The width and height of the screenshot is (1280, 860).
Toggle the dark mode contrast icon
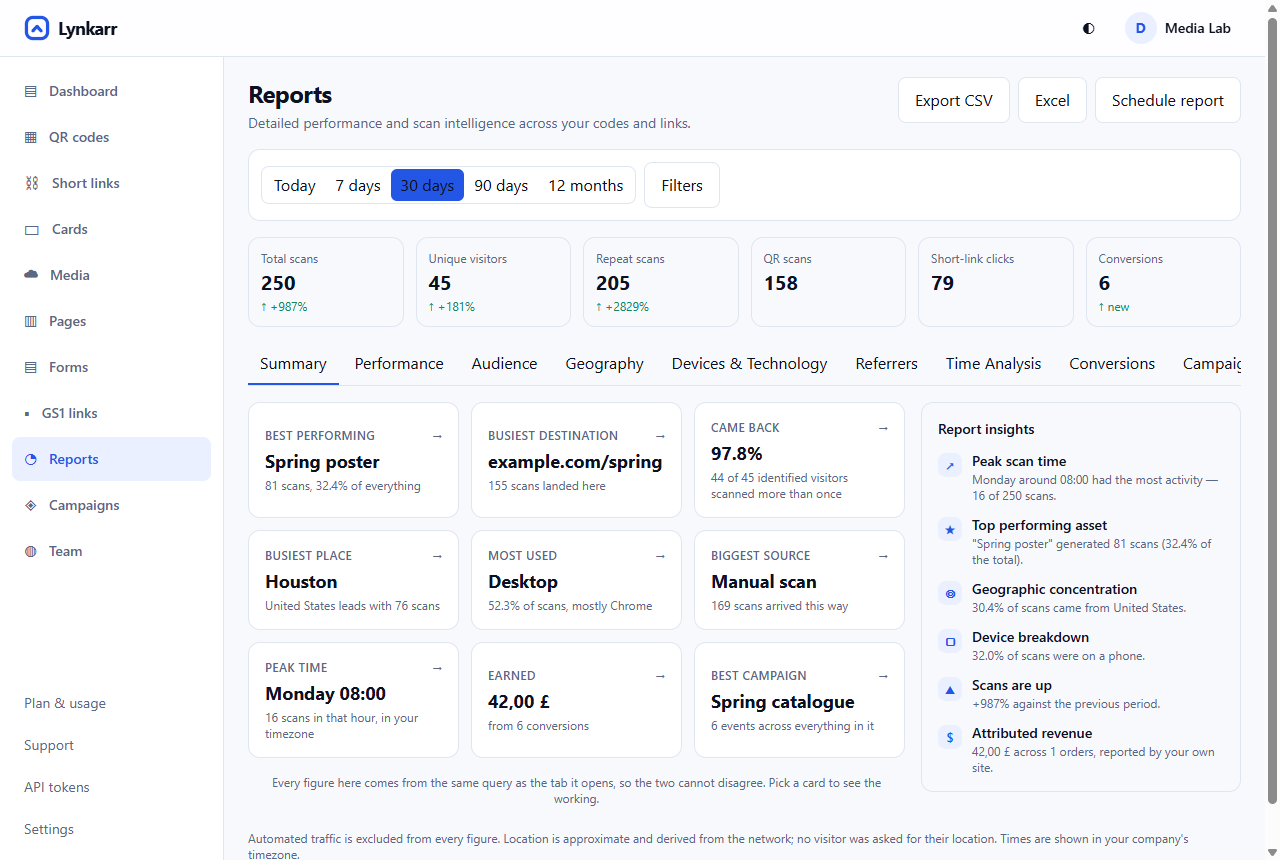tap(1089, 29)
